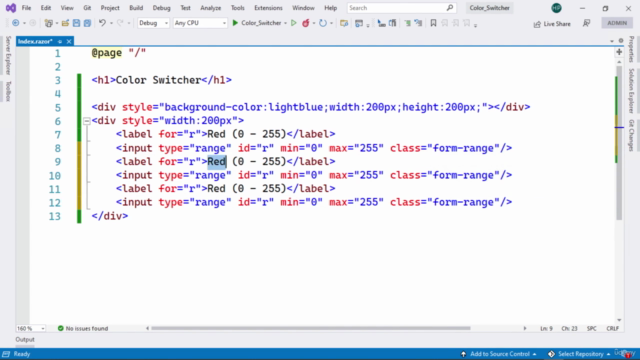Open the Analyze menu
The image size is (640, 360).
pos(210,8)
